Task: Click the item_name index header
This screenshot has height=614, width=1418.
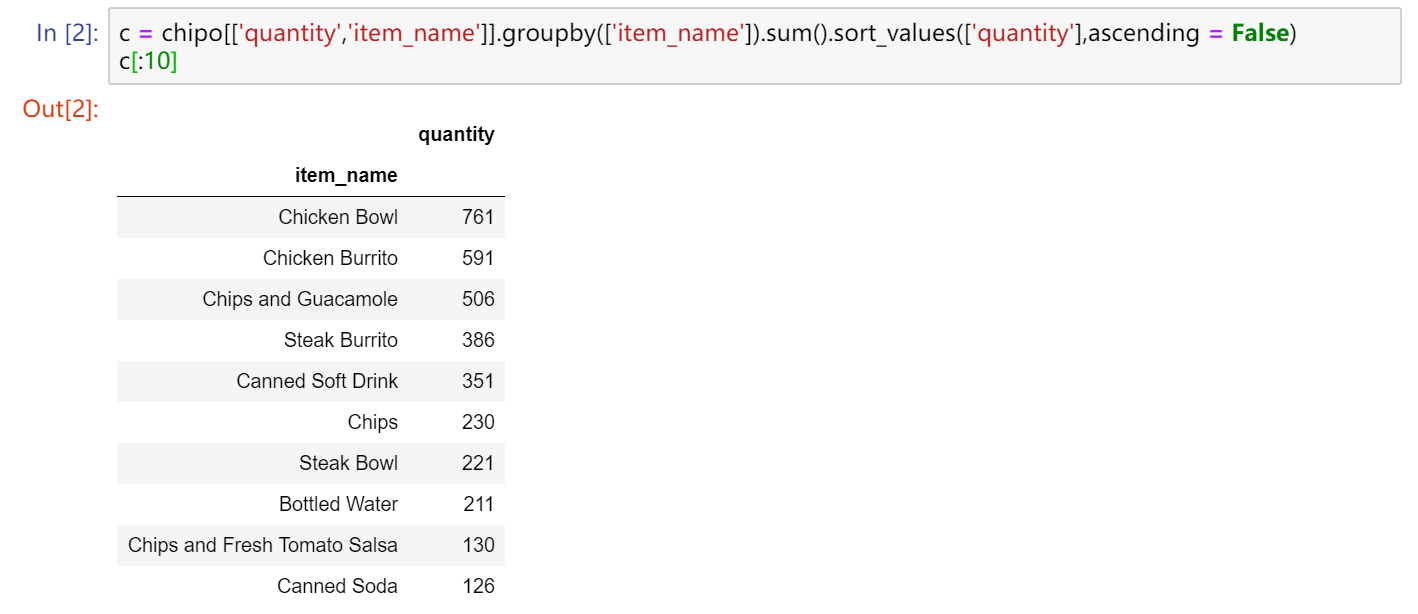Action: click(346, 175)
